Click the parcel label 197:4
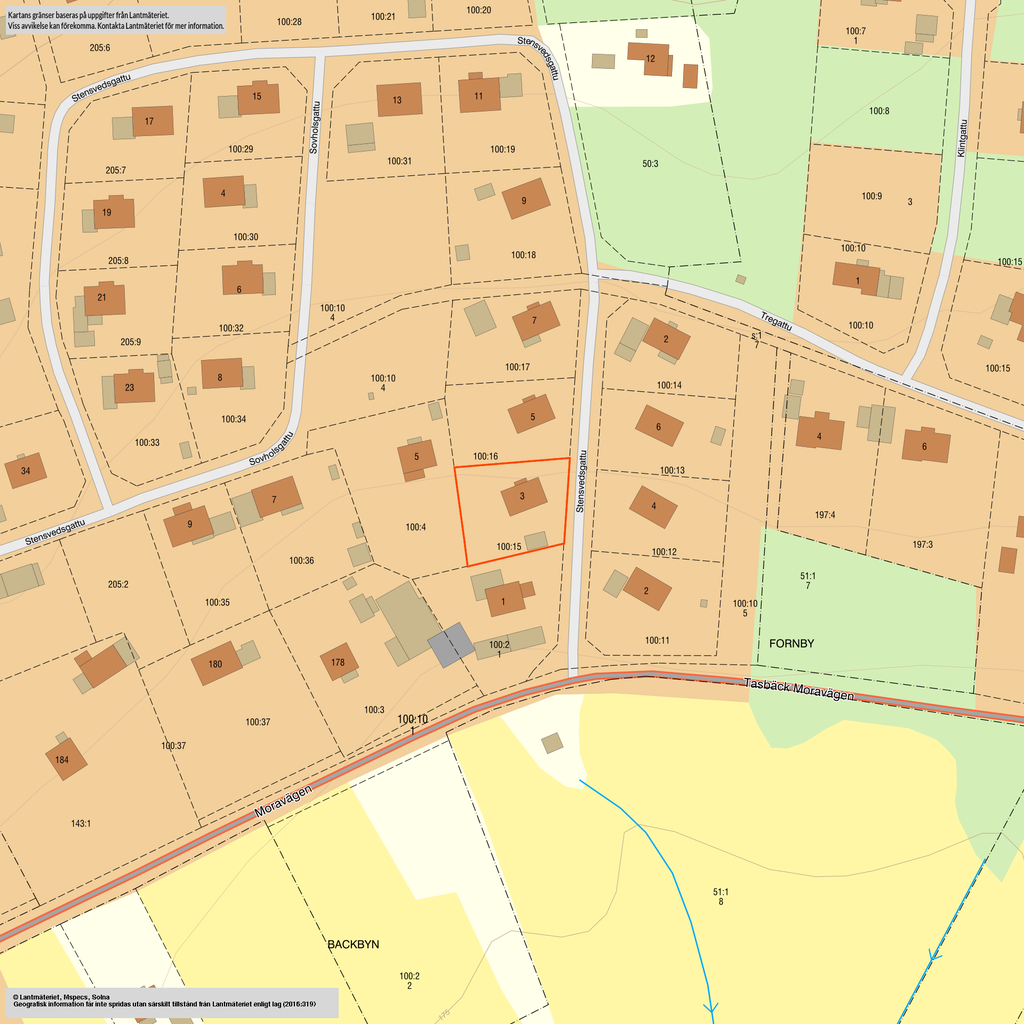The width and height of the screenshot is (1024, 1024). pos(824,515)
